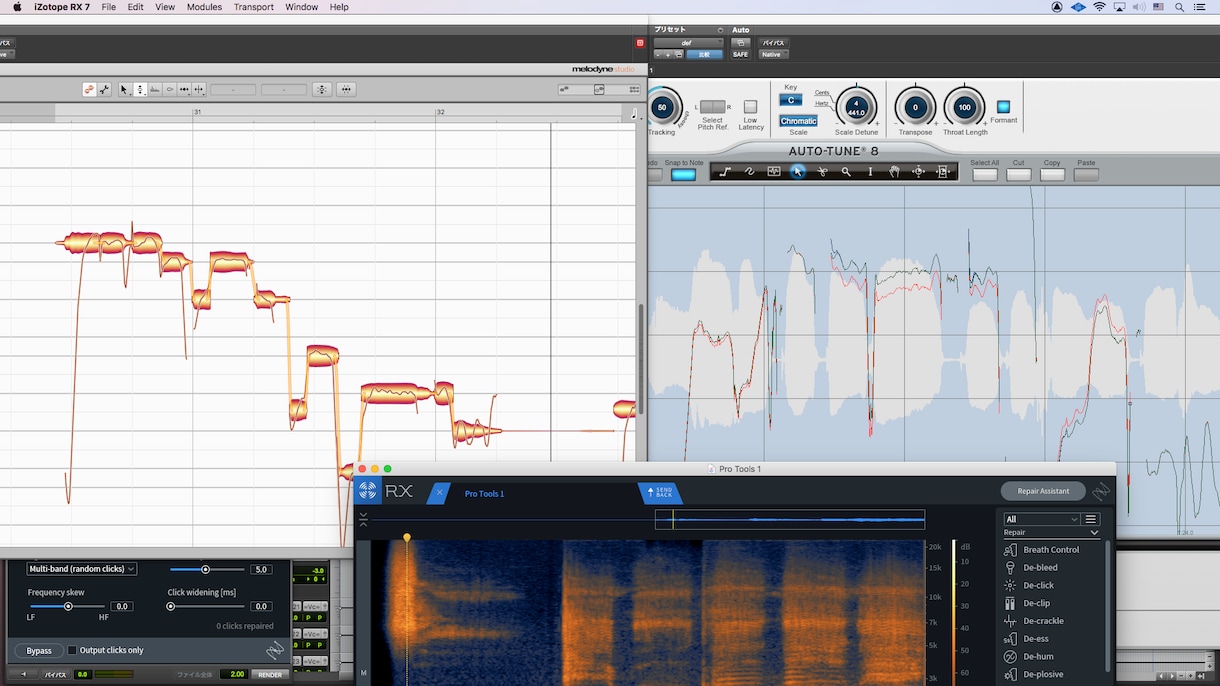Select the Melodyne timing tool
Image resolution: width=1220 pixels, height=686 pixels.
(184, 89)
